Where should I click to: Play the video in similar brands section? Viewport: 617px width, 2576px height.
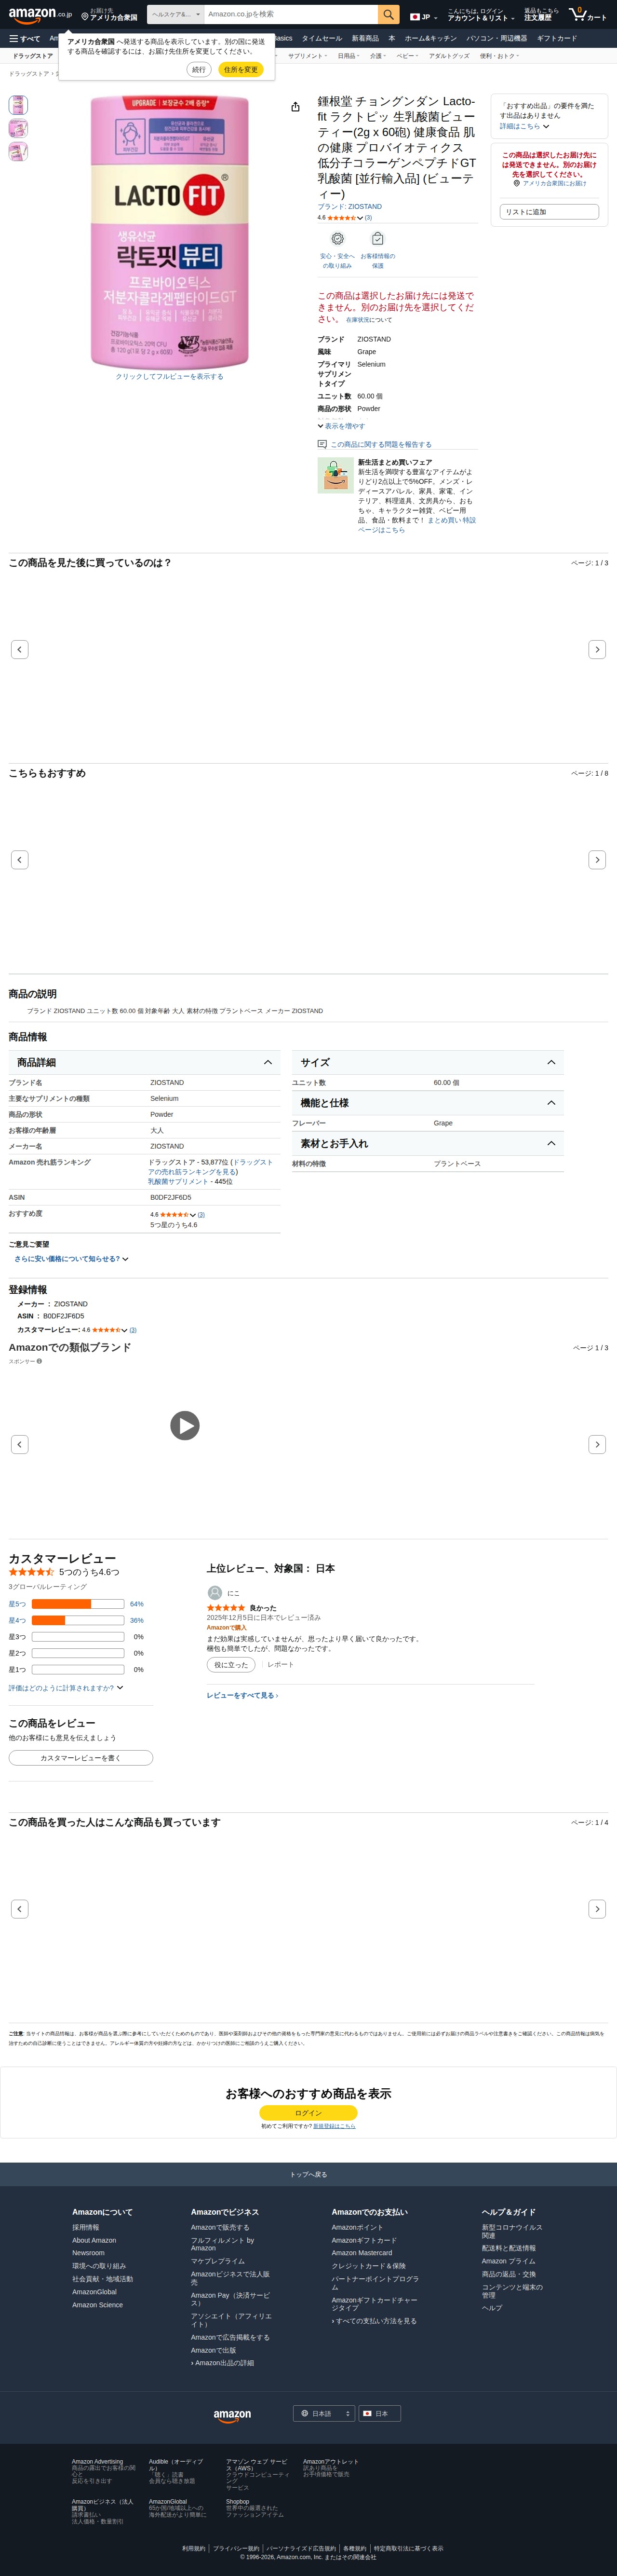[184, 1425]
